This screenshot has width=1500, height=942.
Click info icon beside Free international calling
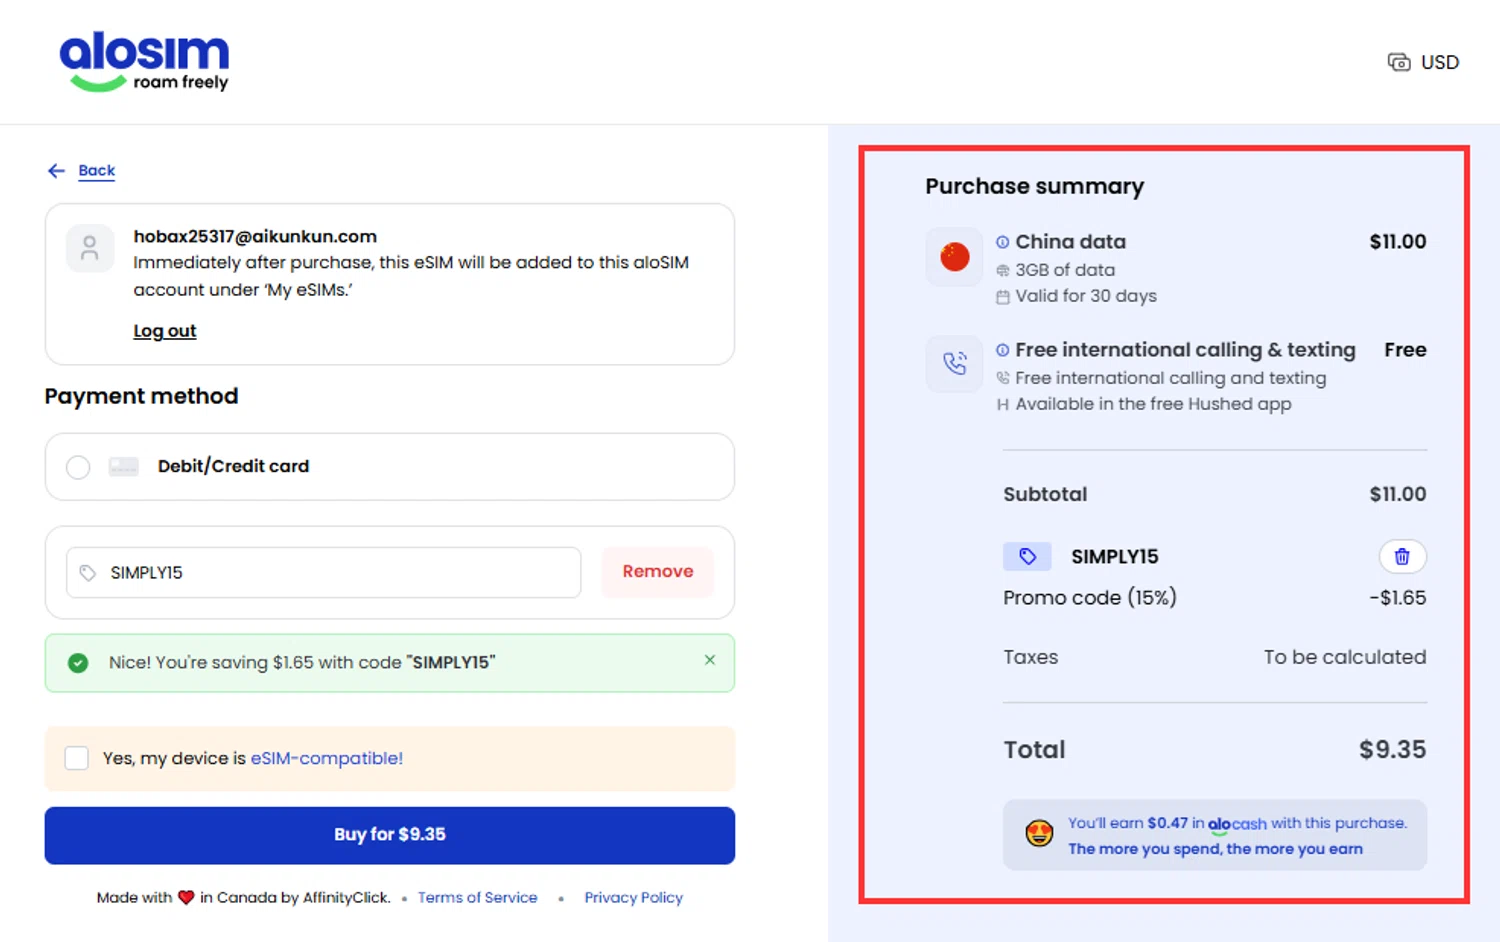coord(1002,350)
